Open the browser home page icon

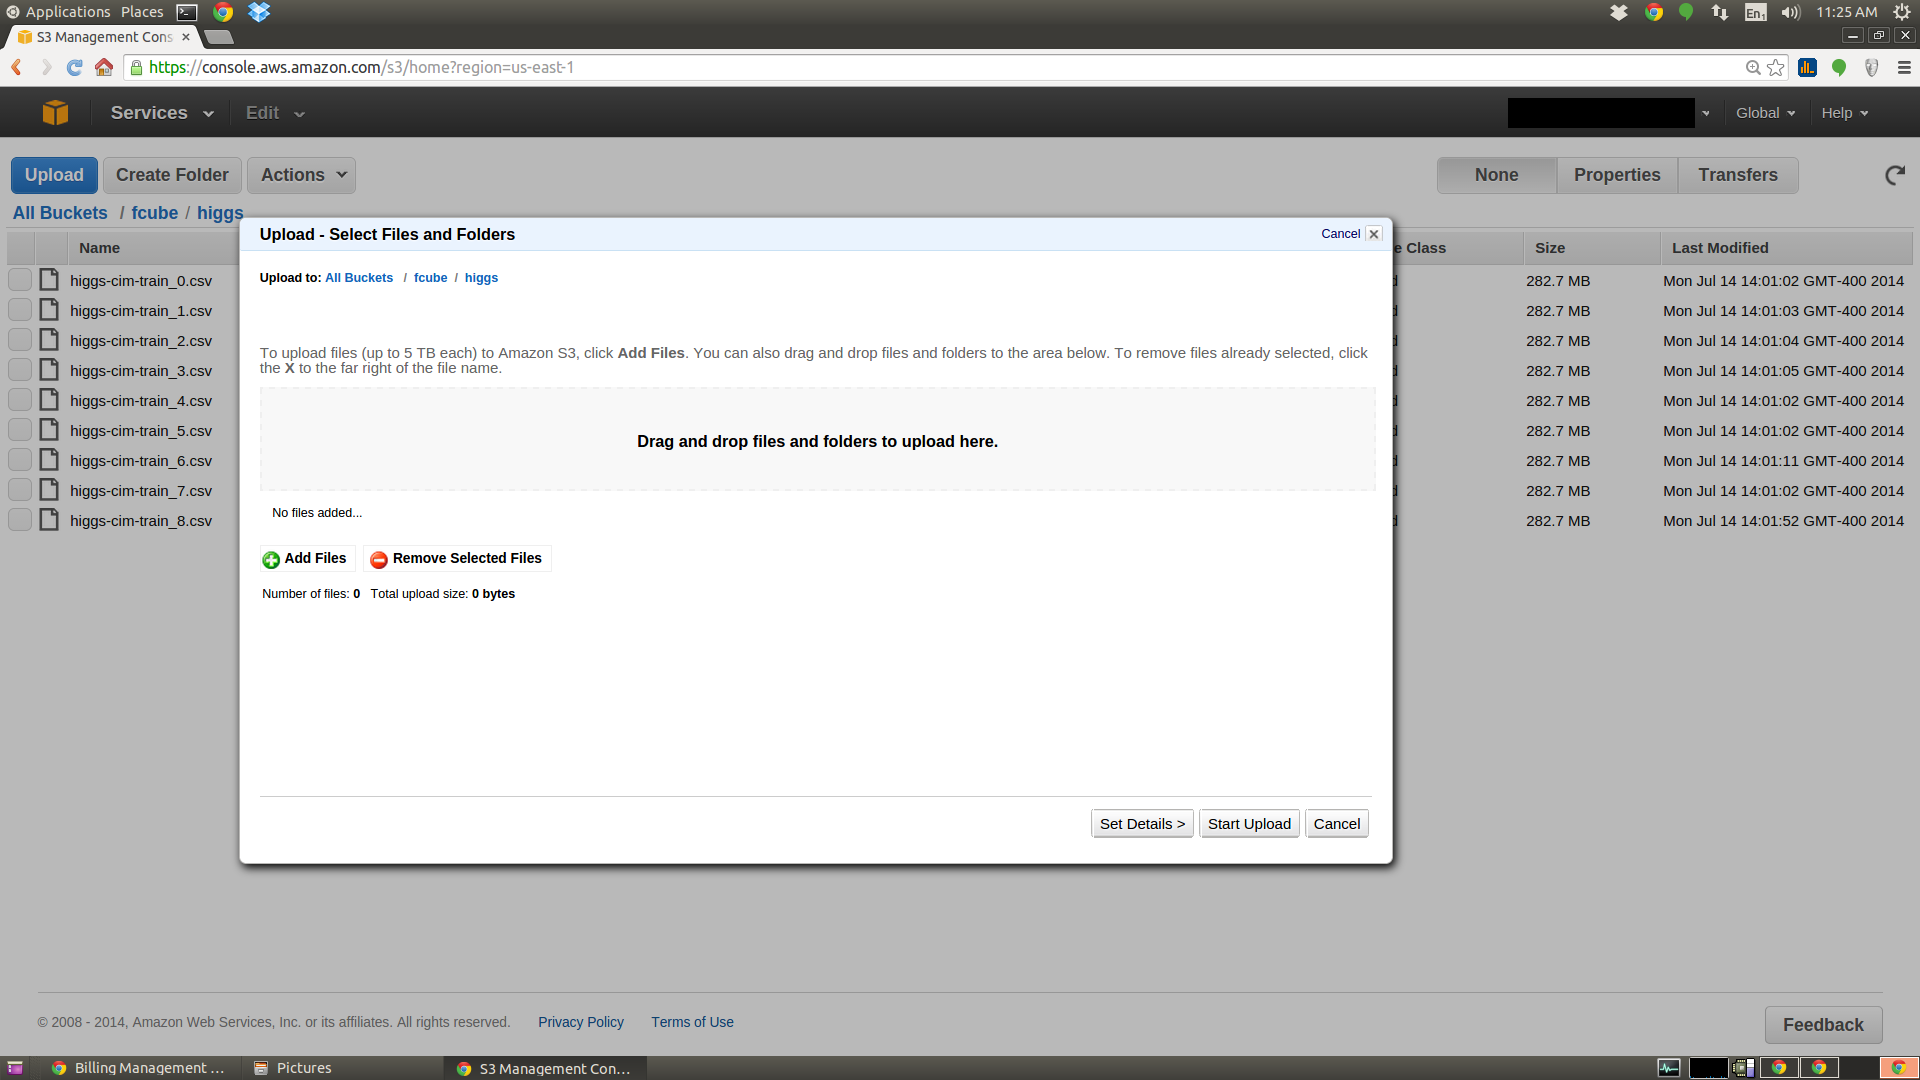(x=104, y=67)
